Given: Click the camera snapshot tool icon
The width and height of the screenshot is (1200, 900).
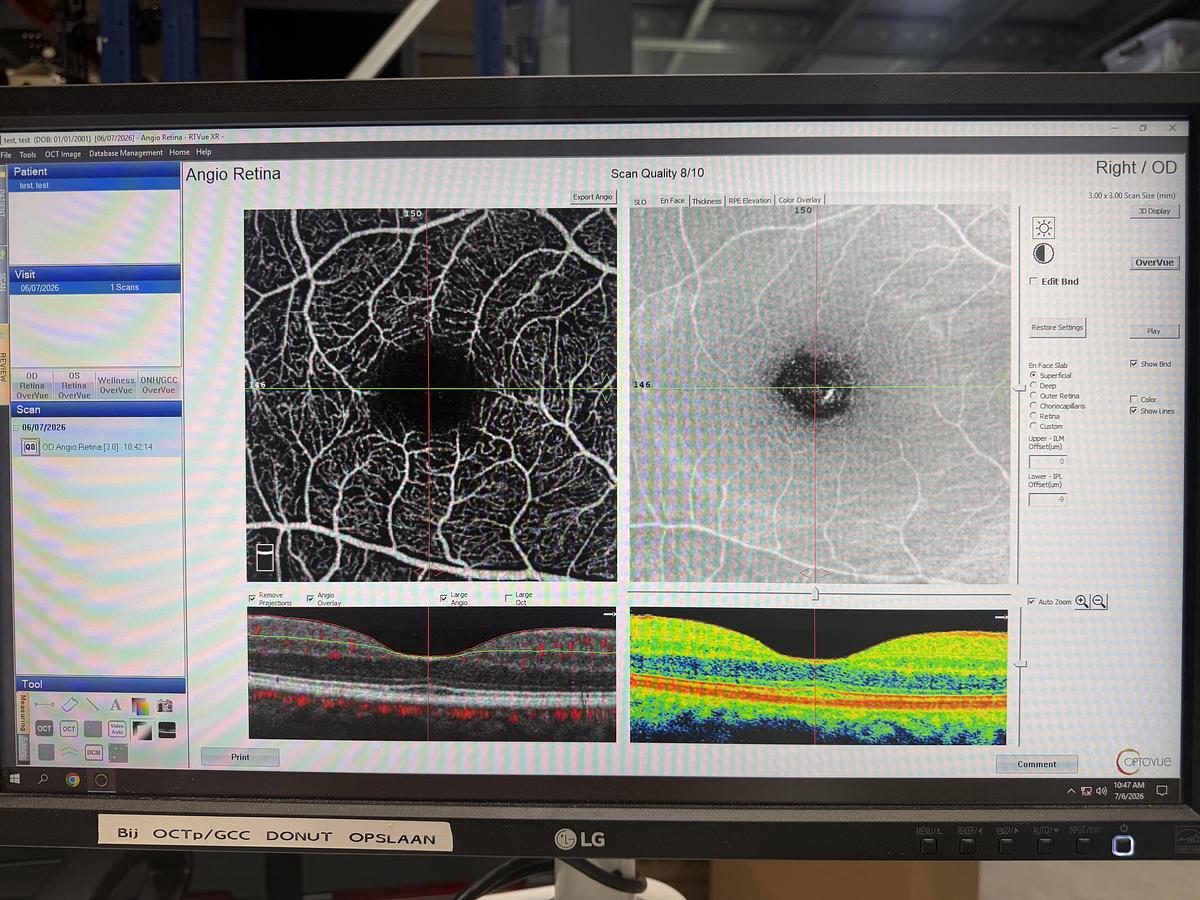Looking at the screenshot, I should (165, 706).
